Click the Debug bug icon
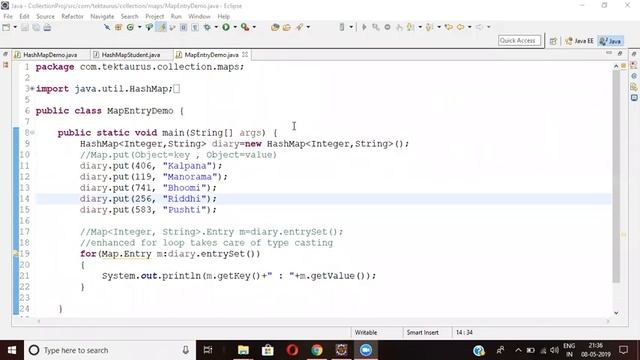 207,27
